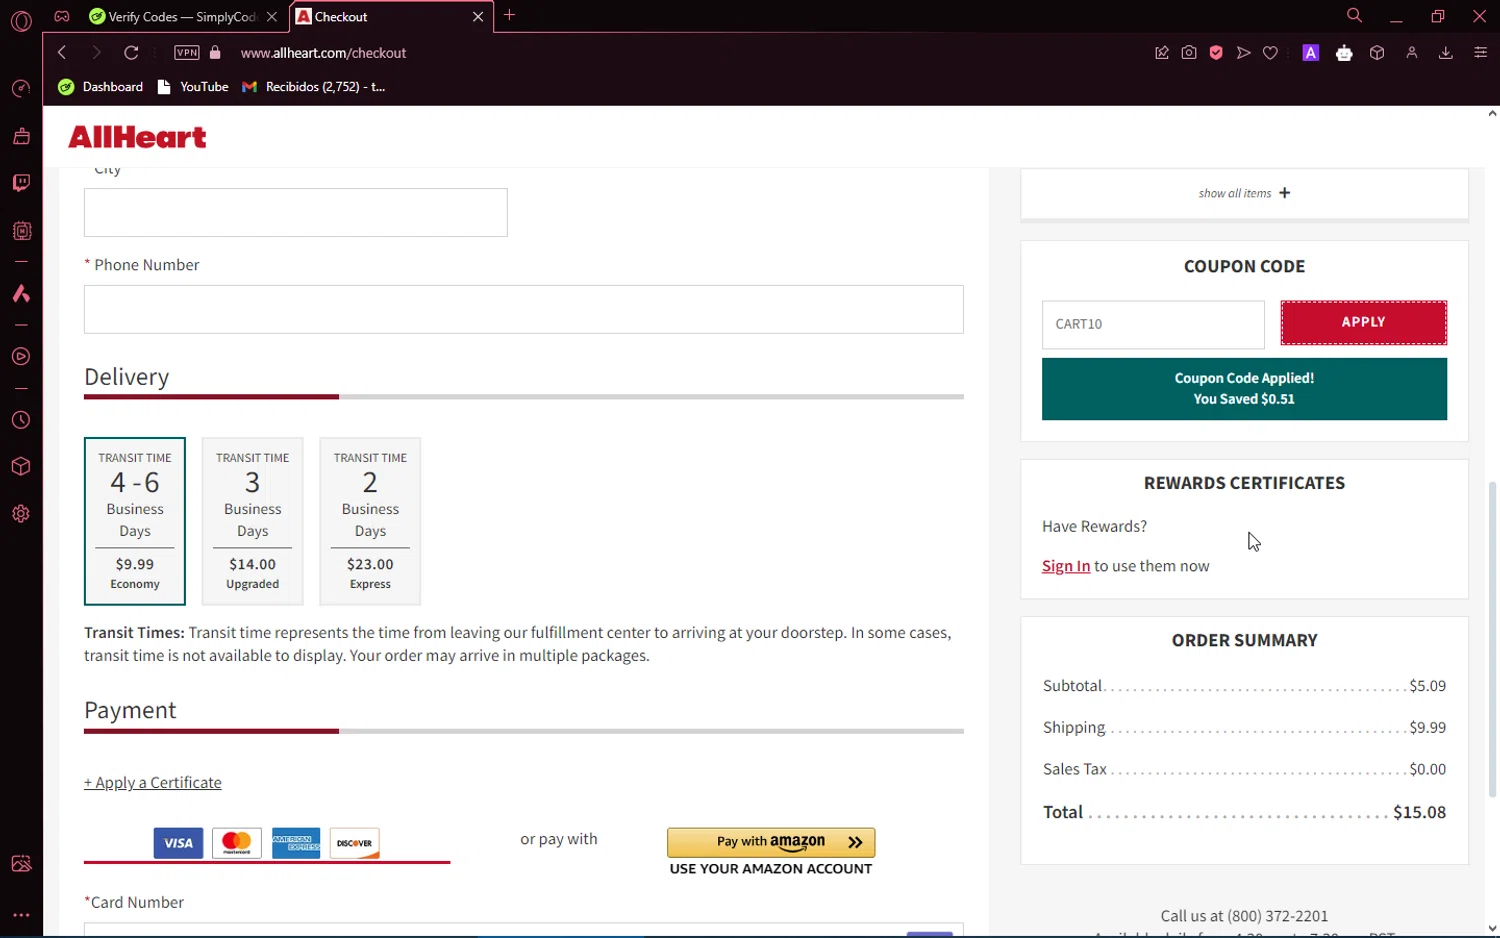Click the Discover card logo

[355, 843]
